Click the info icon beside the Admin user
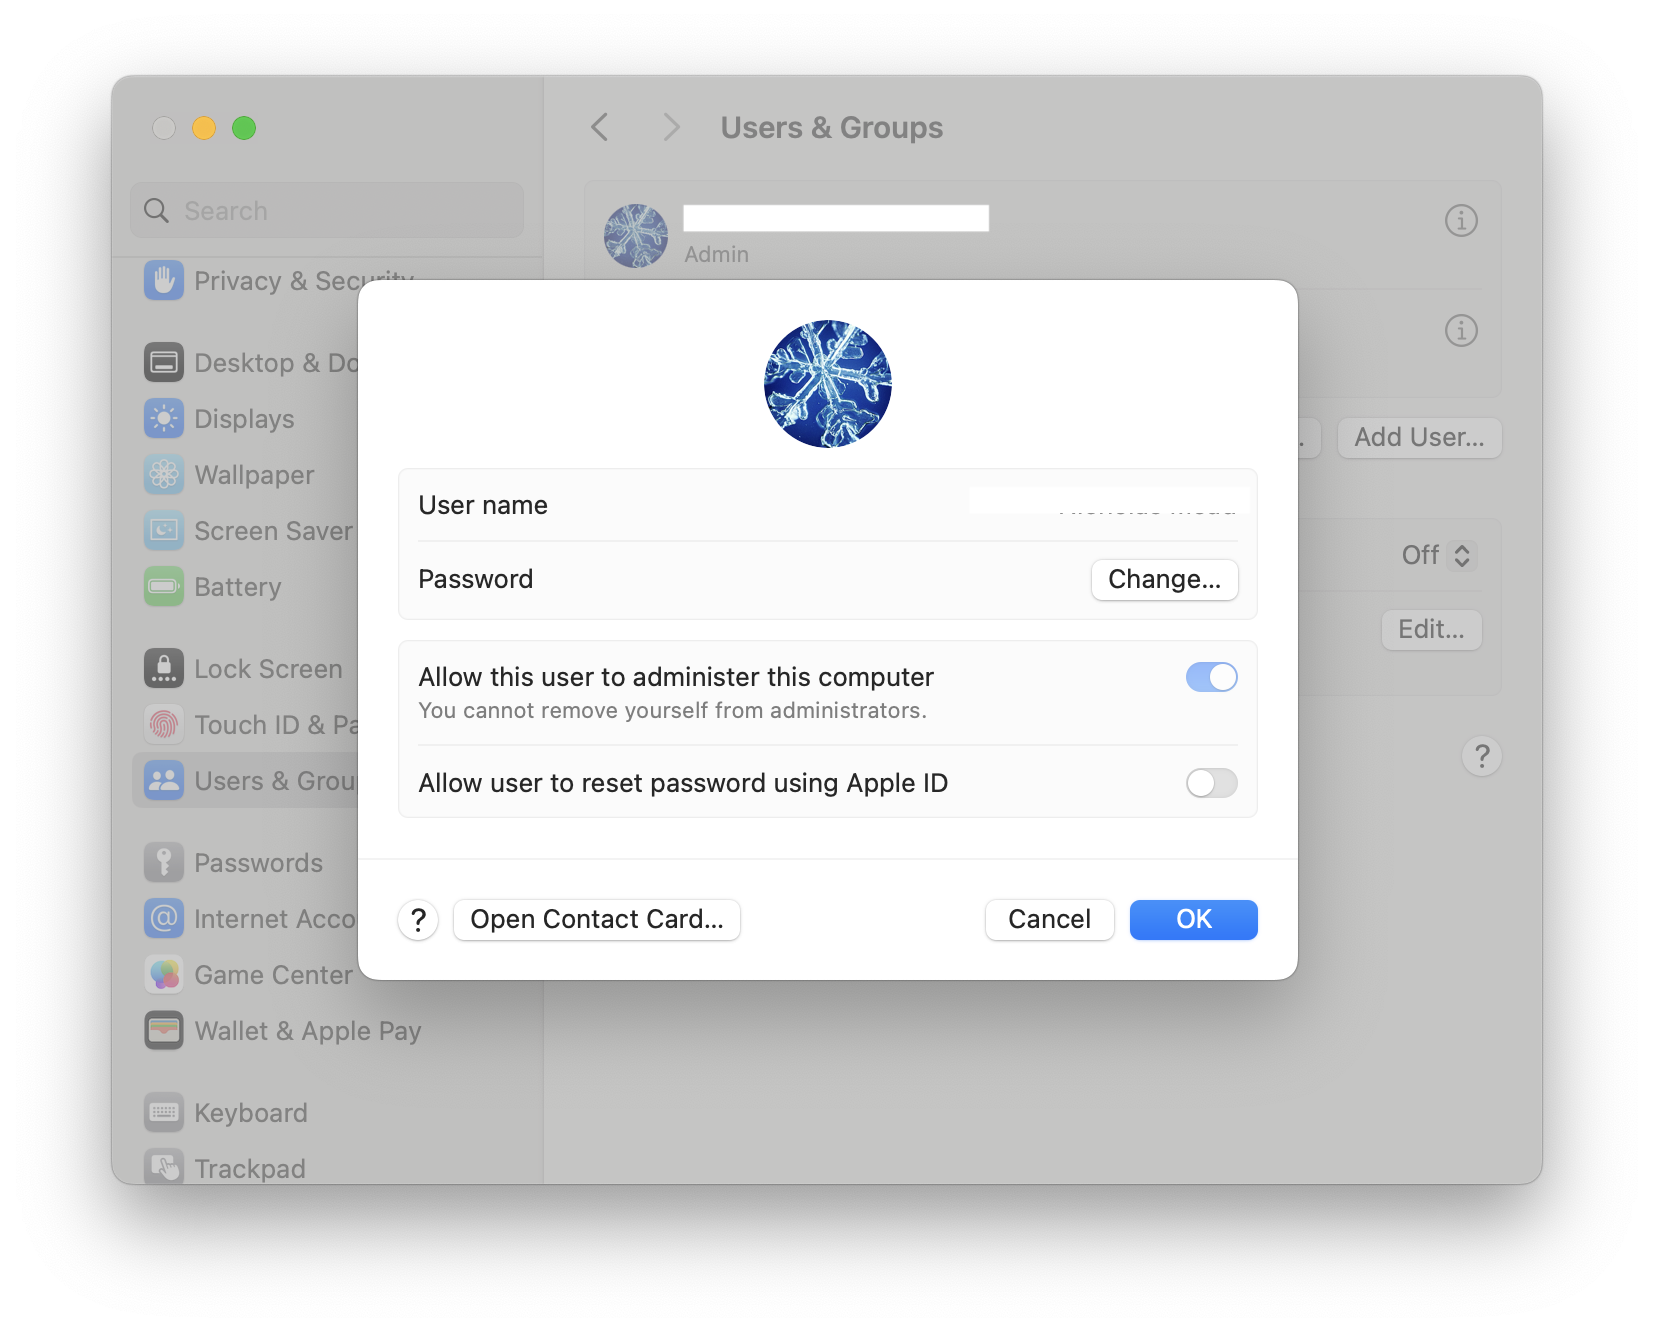This screenshot has width=1654, height=1332. pyautogui.click(x=1461, y=221)
